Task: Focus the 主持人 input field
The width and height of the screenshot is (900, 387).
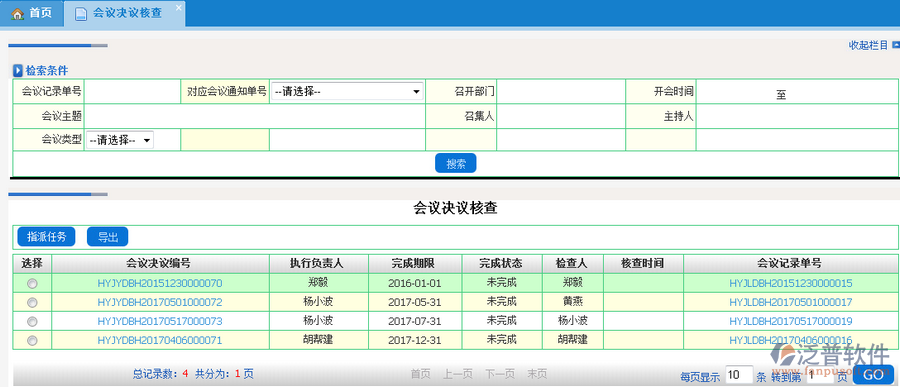Action: coord(797,117)
